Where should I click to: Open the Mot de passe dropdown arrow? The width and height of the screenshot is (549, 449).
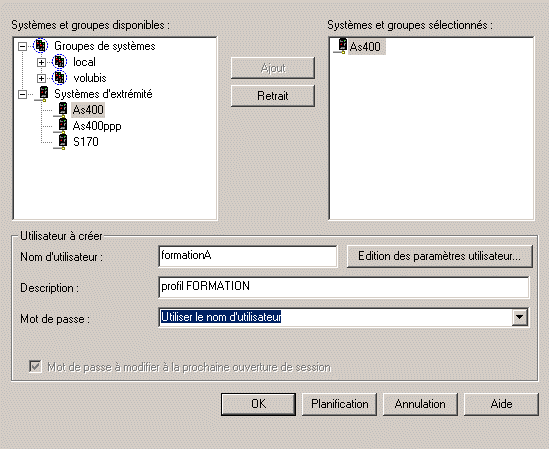coord(520,317)
